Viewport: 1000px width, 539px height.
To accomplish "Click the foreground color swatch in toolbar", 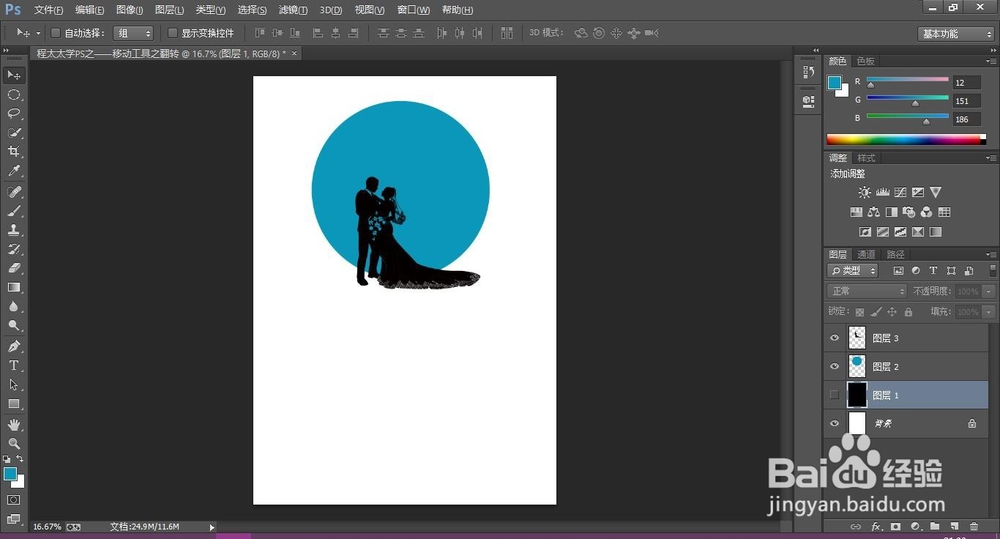I will 10,473.
